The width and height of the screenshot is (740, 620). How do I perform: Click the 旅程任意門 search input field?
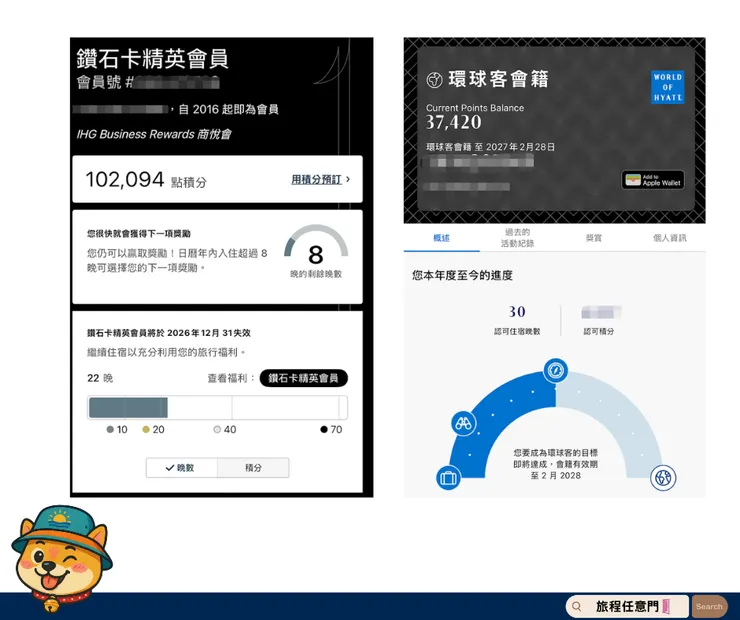tap(627, 606)
